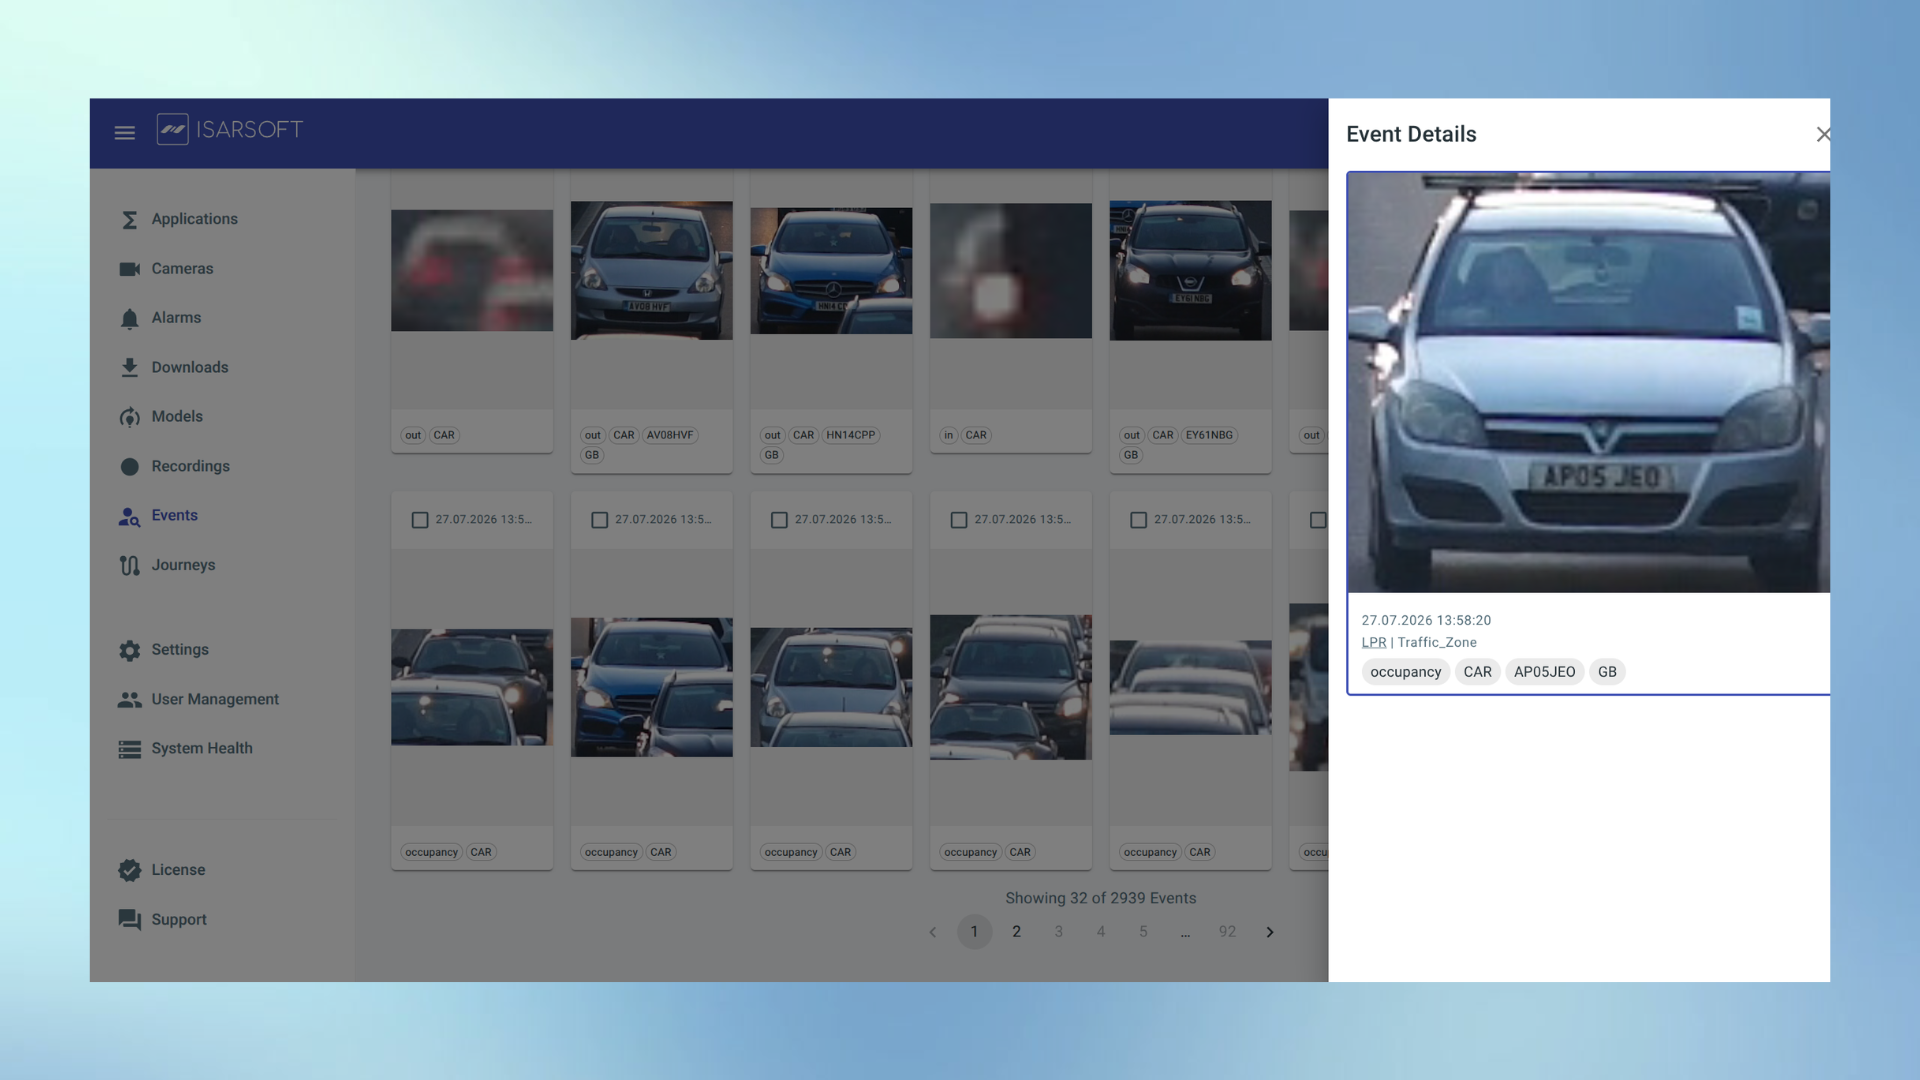1920x1080 pixels.
Task: Click 'Showing 32 of 2939 Events' text
Action: pos(1100,898)
